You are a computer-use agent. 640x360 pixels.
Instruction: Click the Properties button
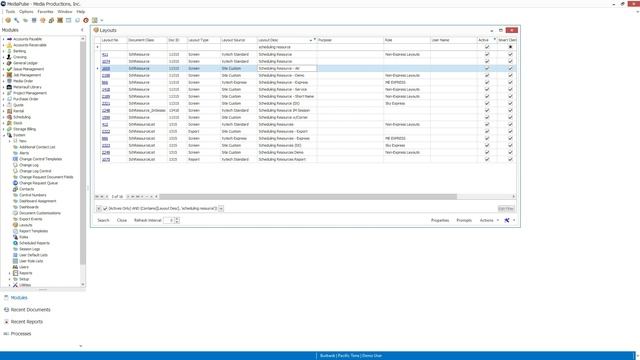click(440, 220)
